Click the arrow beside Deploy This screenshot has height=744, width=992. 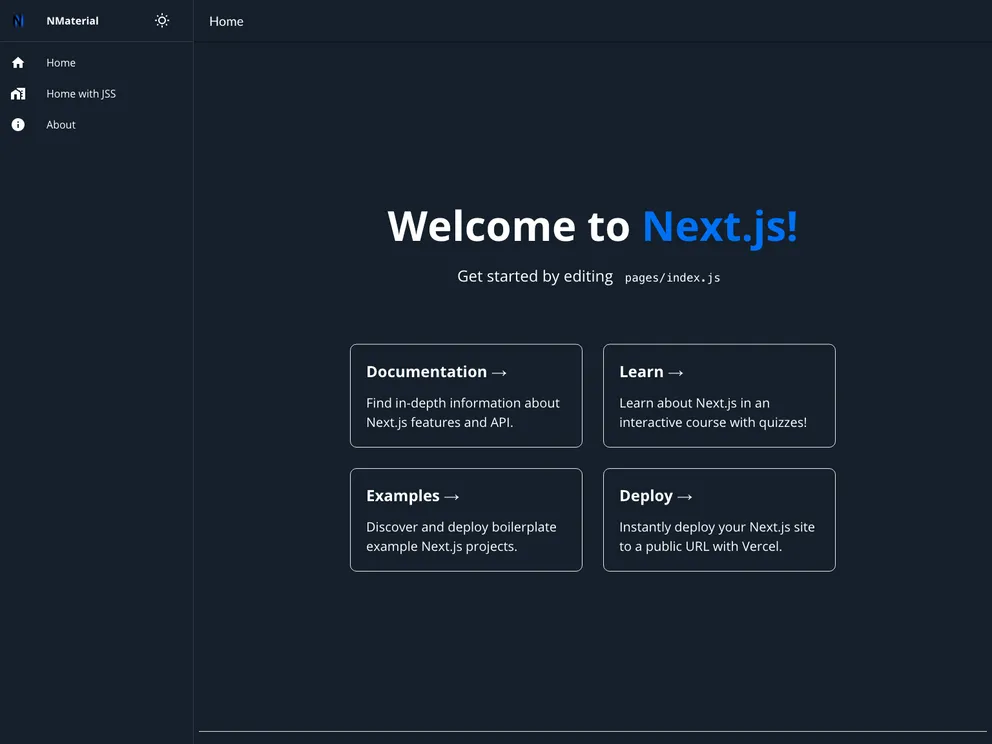[x=685, y=497]
